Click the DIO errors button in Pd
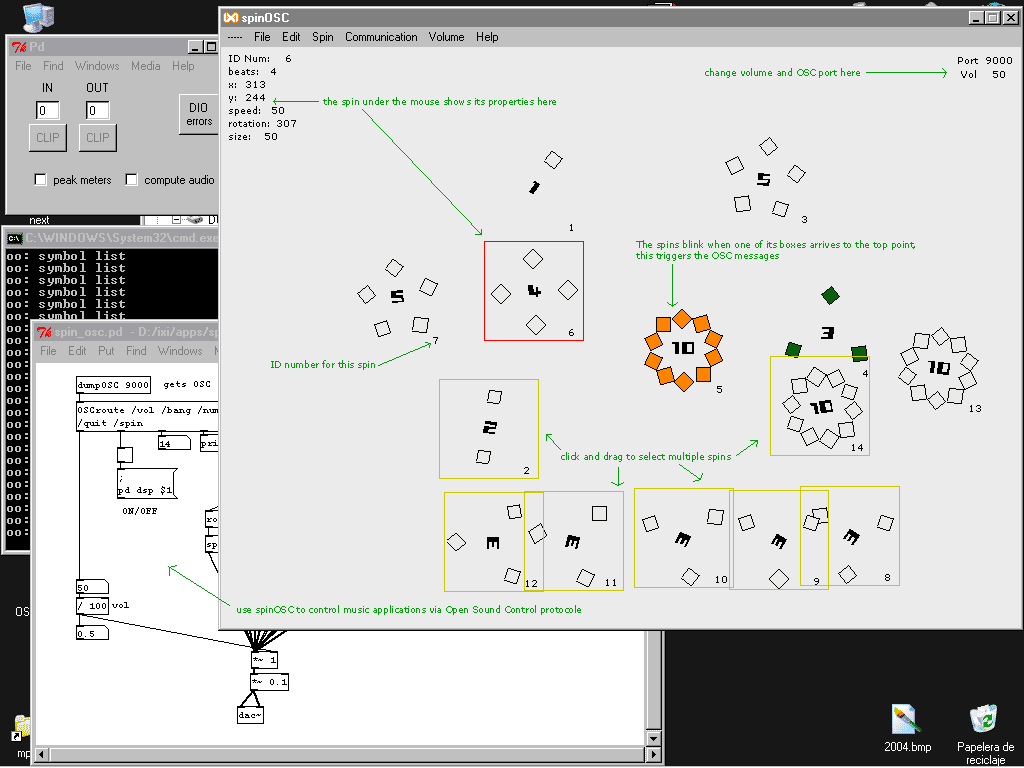 (x=199, y=114)
